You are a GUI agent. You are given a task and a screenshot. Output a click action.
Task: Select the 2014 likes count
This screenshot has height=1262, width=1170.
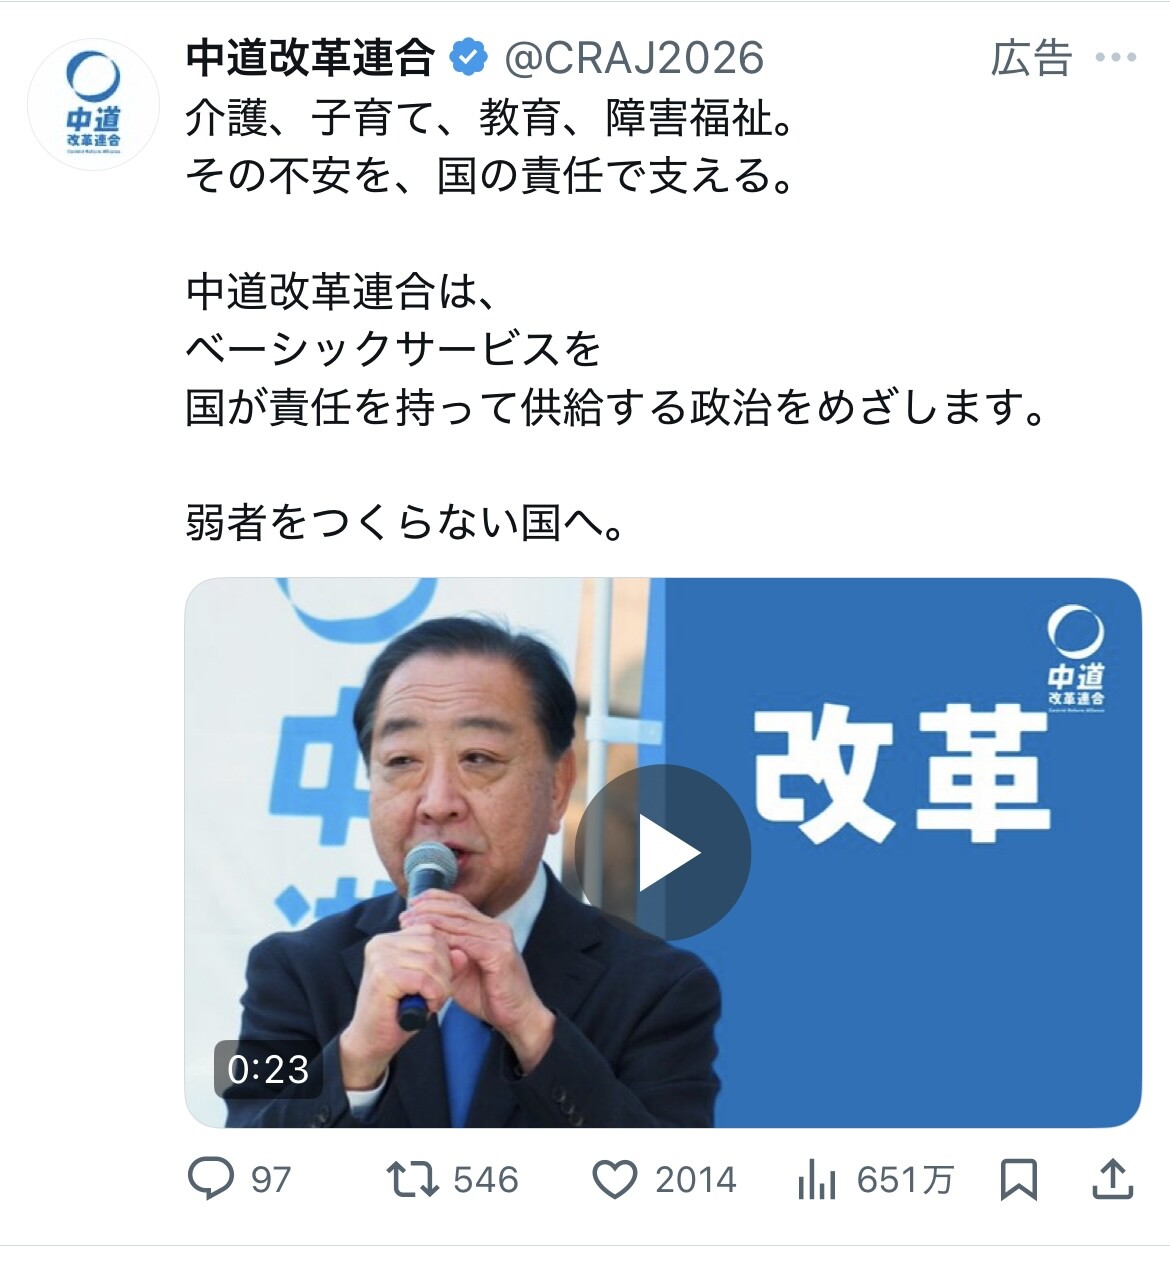point(696,1180)
